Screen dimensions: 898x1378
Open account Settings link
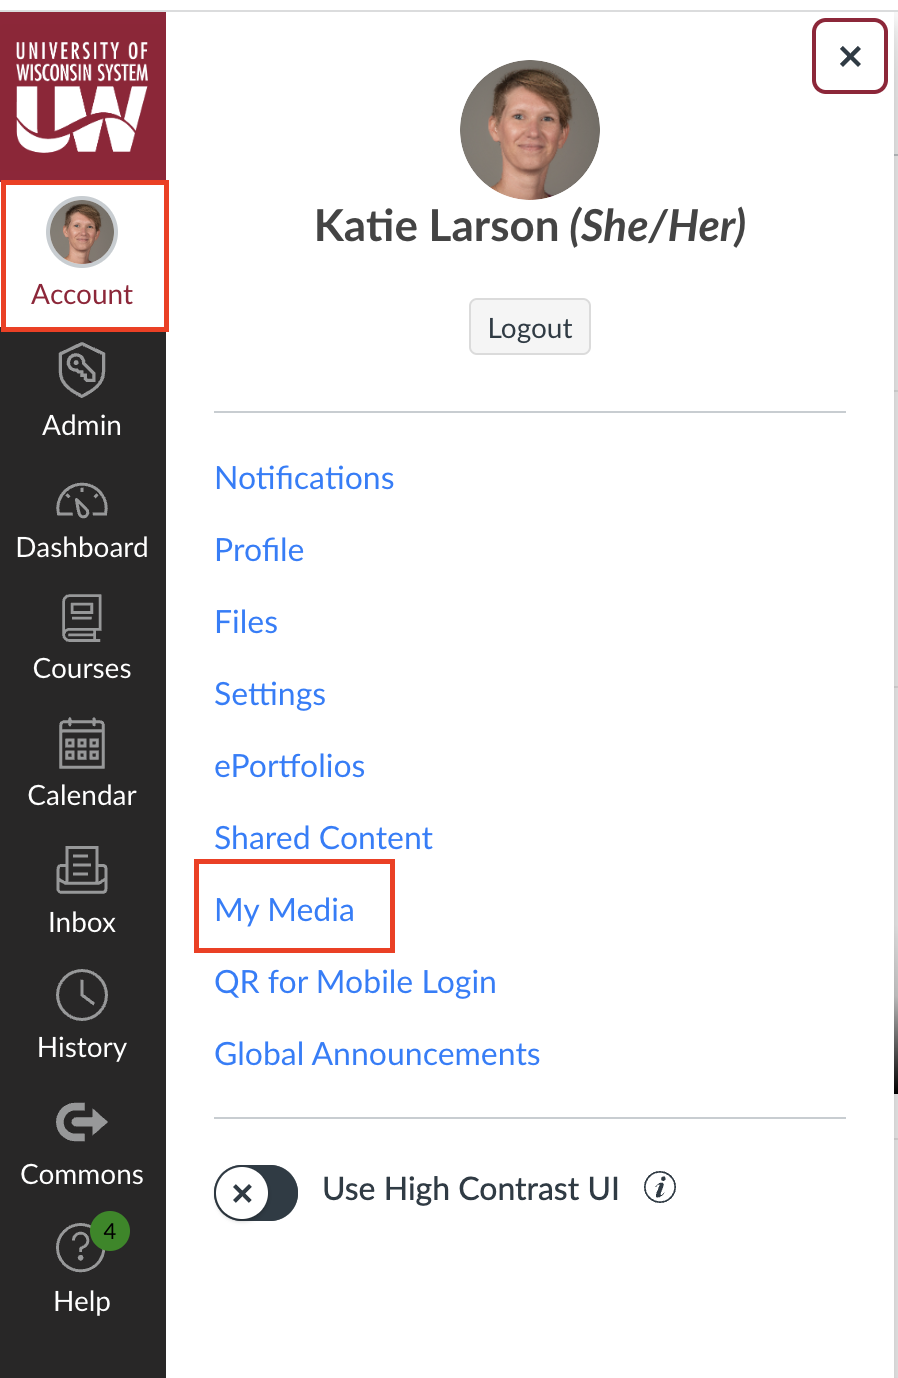point(270,694)
